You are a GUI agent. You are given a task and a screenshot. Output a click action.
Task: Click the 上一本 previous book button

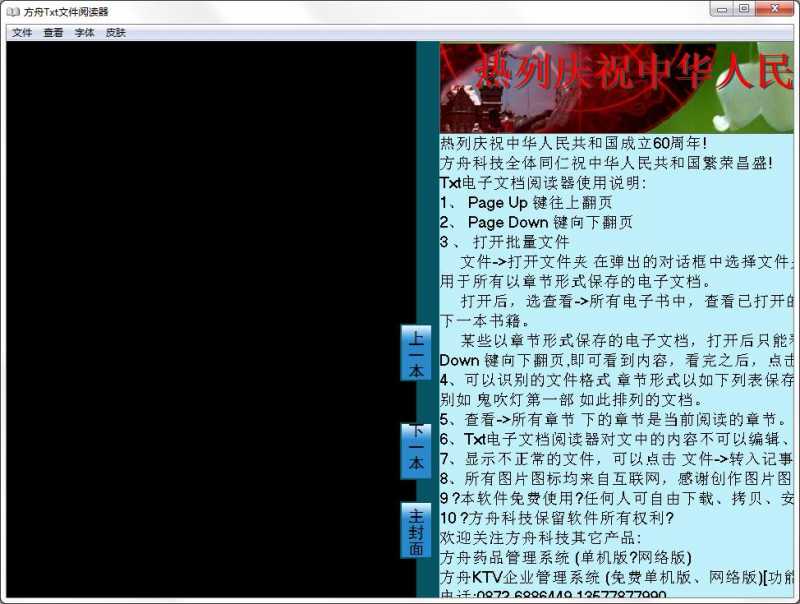414,355
